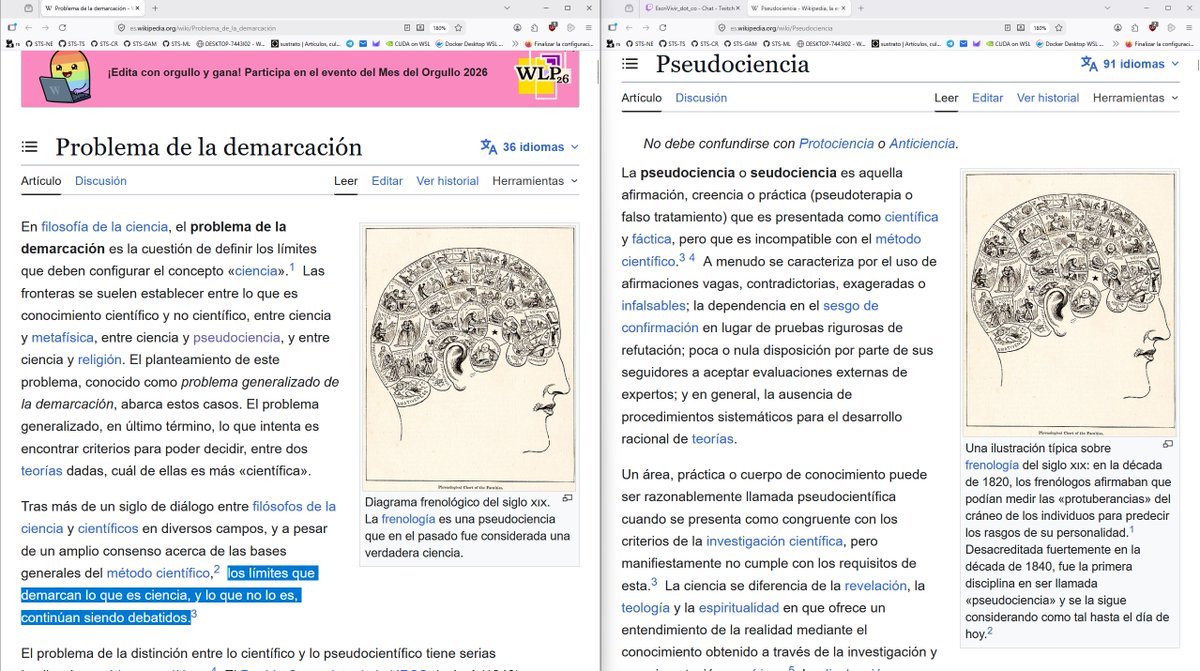Open contents menu icon beside Pseudociencia title
The width and height of the screenshot is (1200, 671).
click(x=630, y=63)
